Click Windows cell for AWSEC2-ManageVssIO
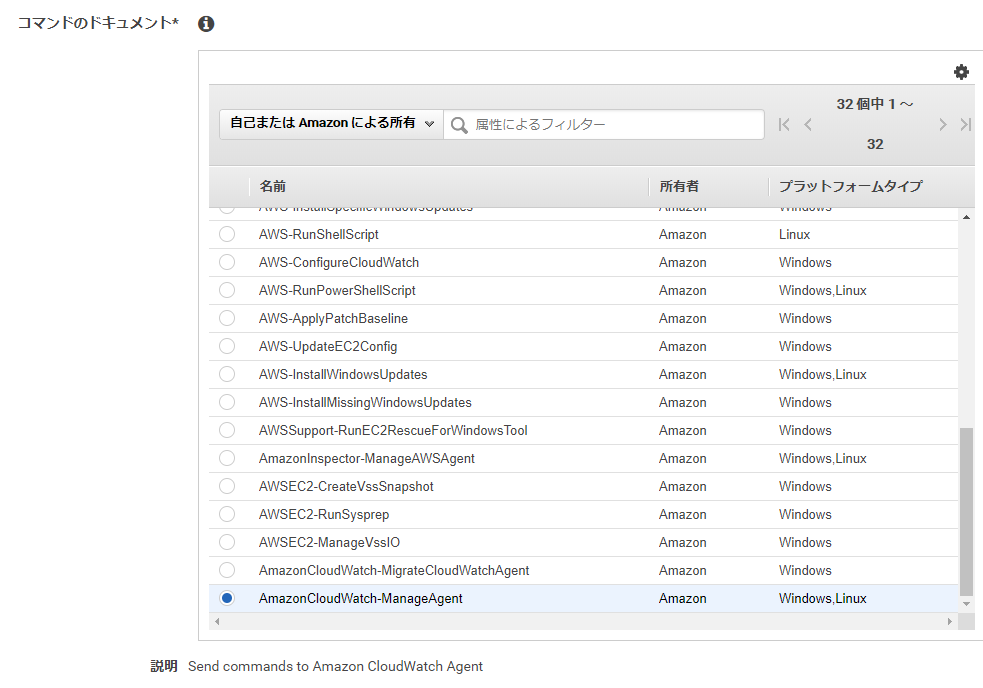983x688 pixels. [x=805, y=542]
